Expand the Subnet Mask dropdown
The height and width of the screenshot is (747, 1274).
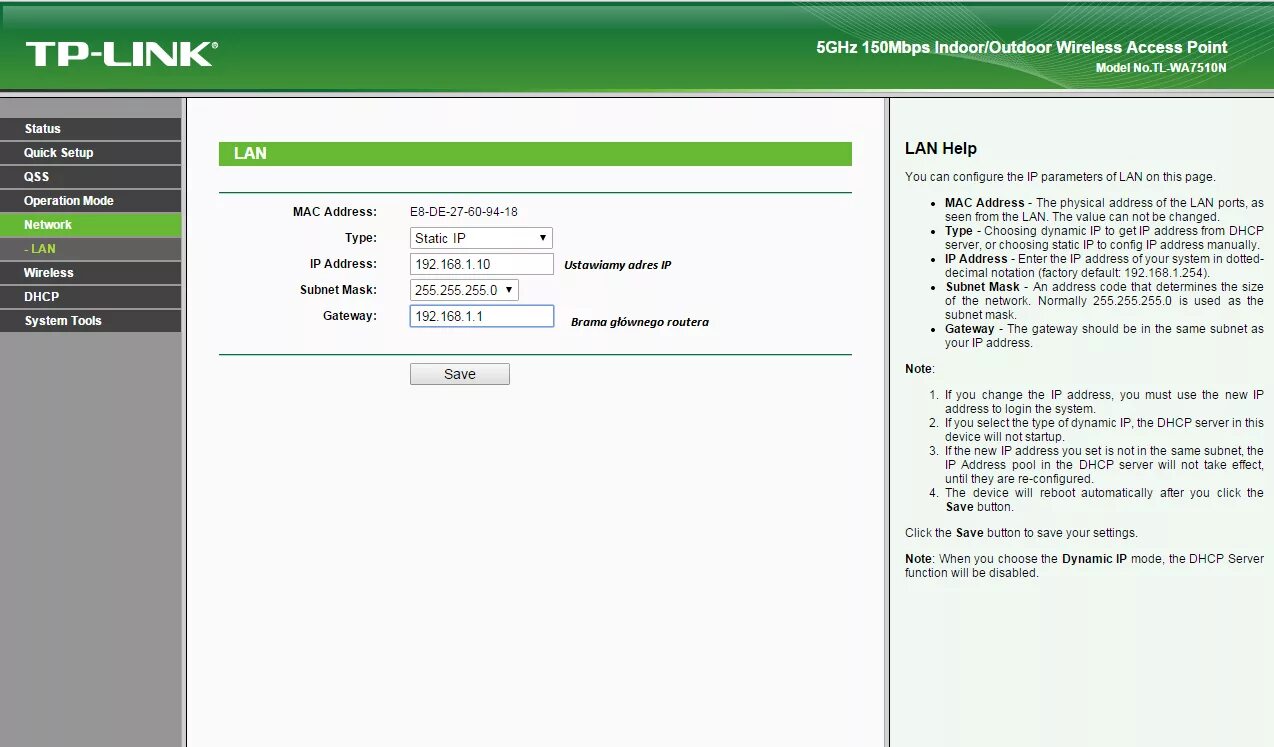coord(464,290)
